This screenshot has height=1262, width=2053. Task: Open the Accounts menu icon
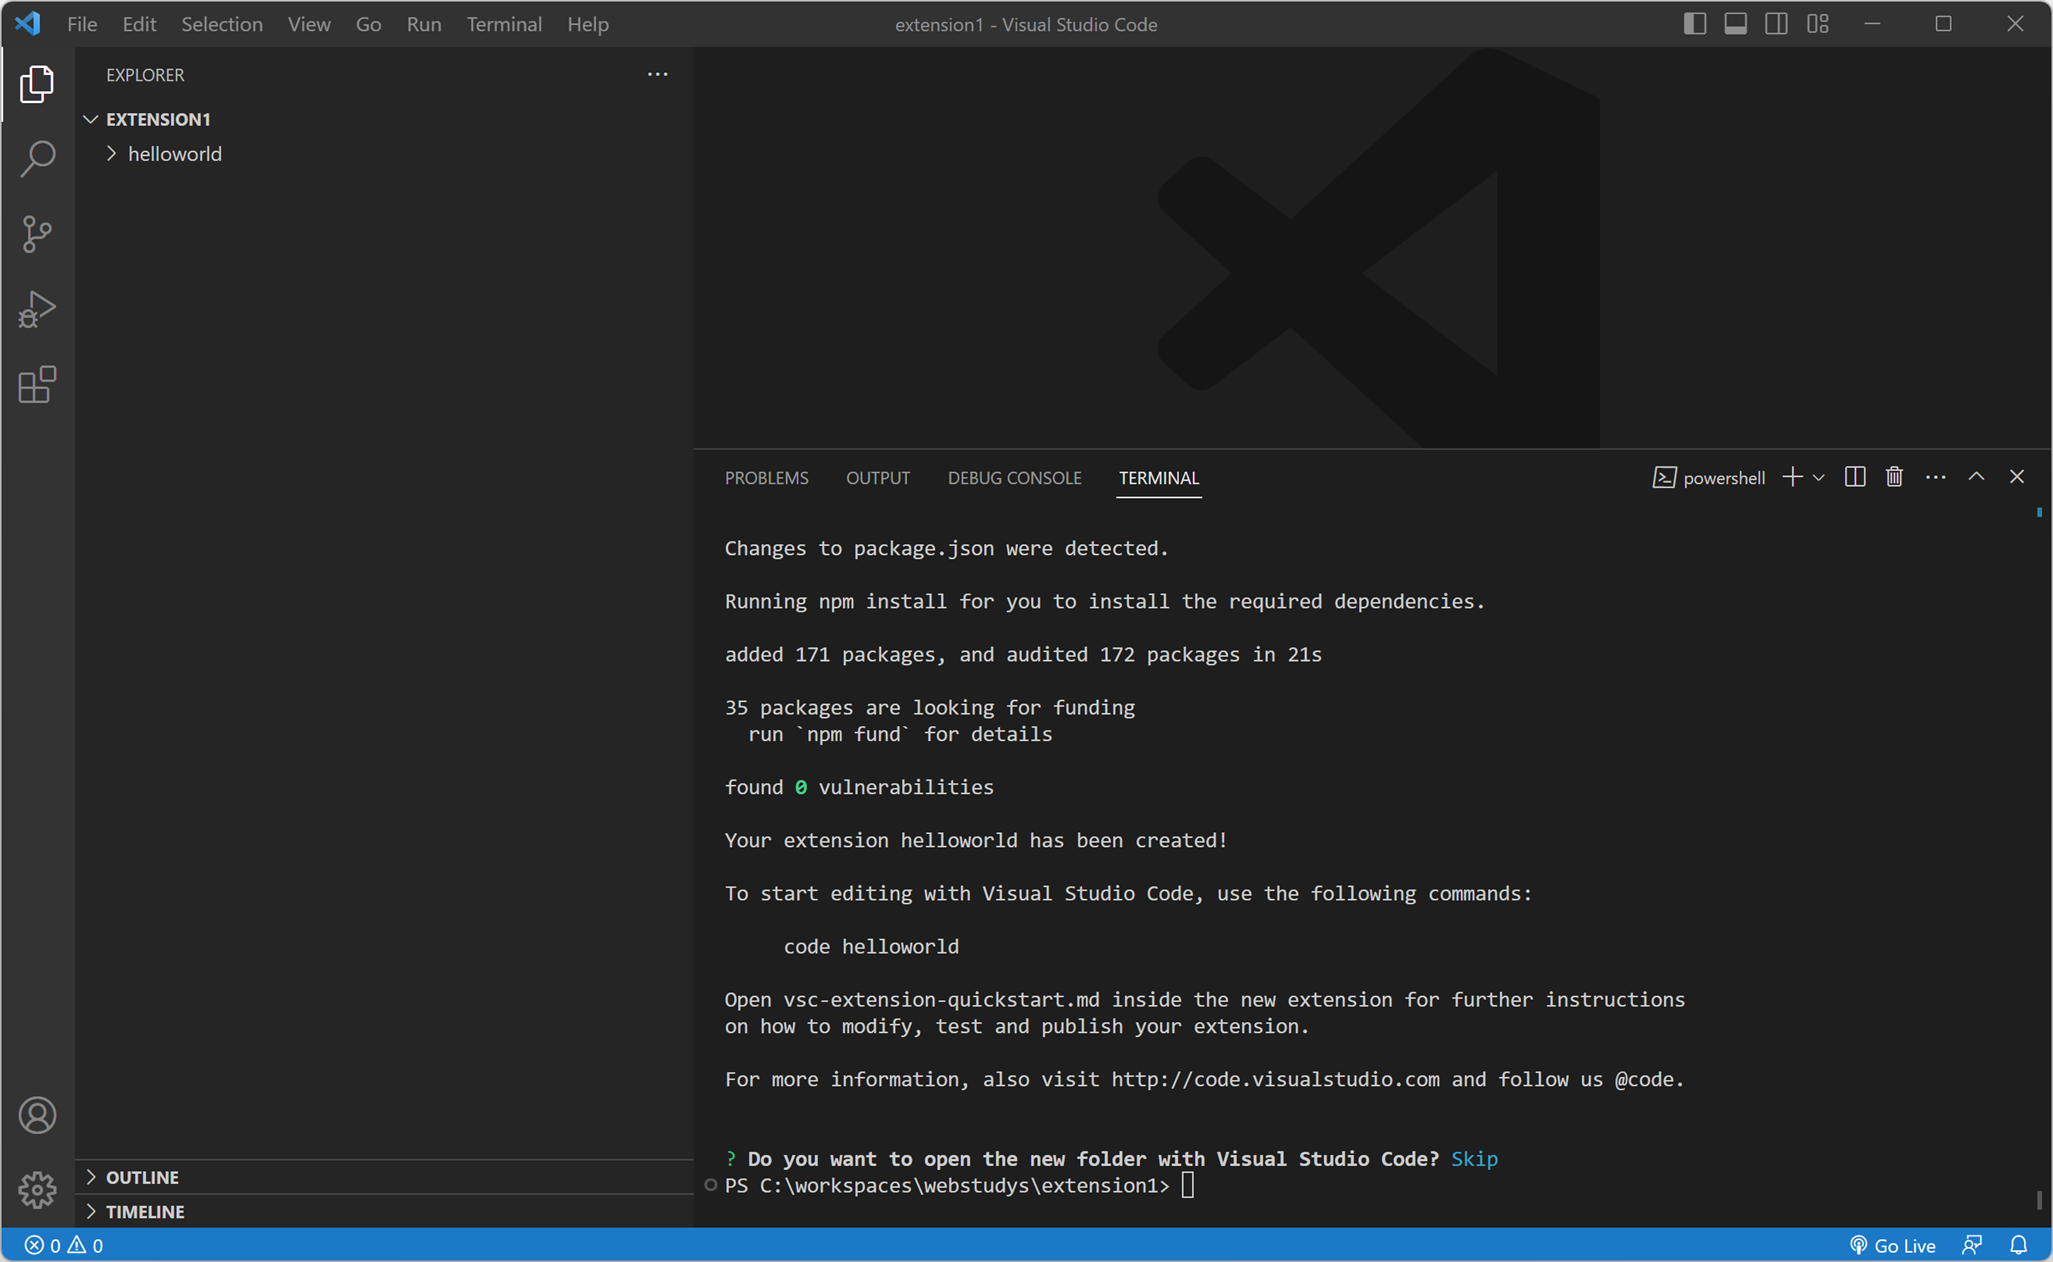[37, 1115]
